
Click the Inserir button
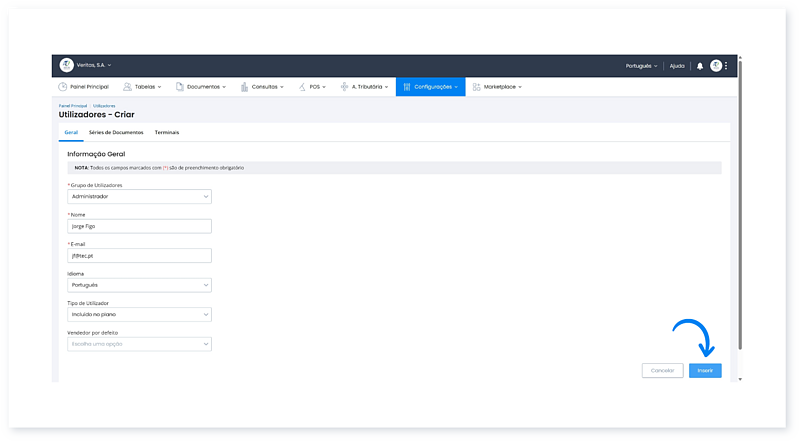point(705,371)
